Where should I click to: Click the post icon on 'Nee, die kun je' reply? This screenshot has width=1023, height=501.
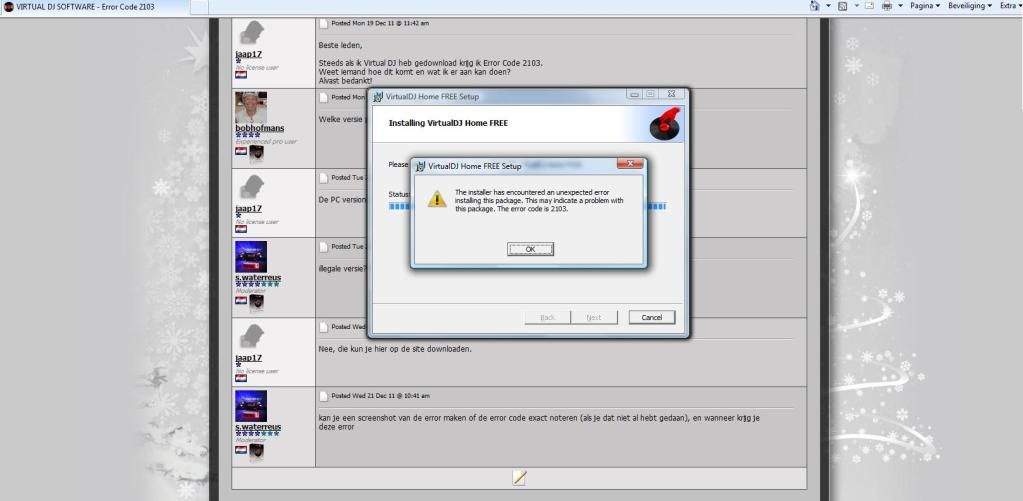[x=324, y=327]
